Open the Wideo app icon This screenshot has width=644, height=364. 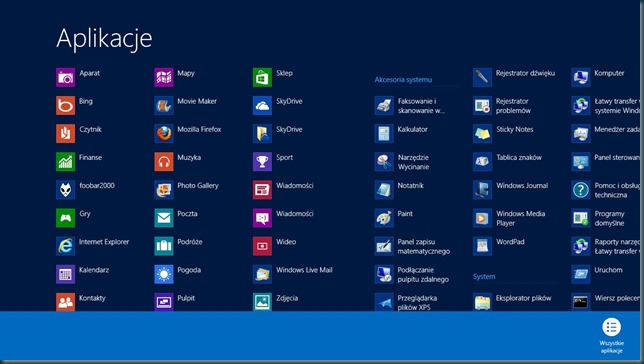(x=262, y=246)
